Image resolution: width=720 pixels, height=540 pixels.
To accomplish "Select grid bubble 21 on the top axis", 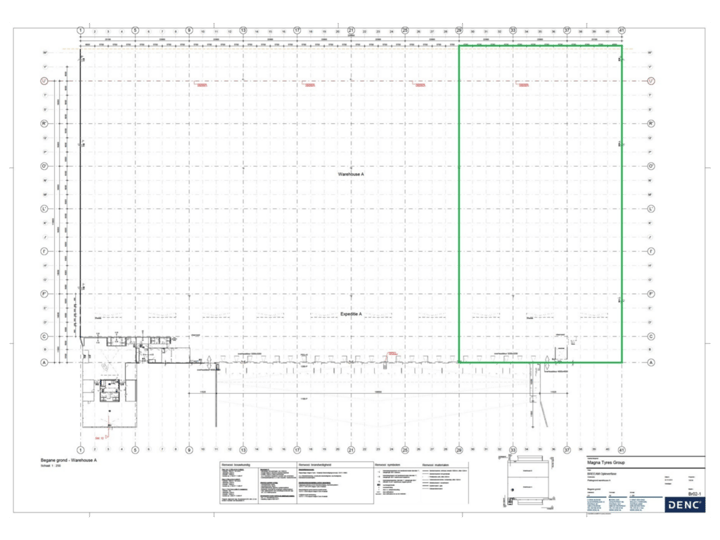I will [x=351, y=31].
